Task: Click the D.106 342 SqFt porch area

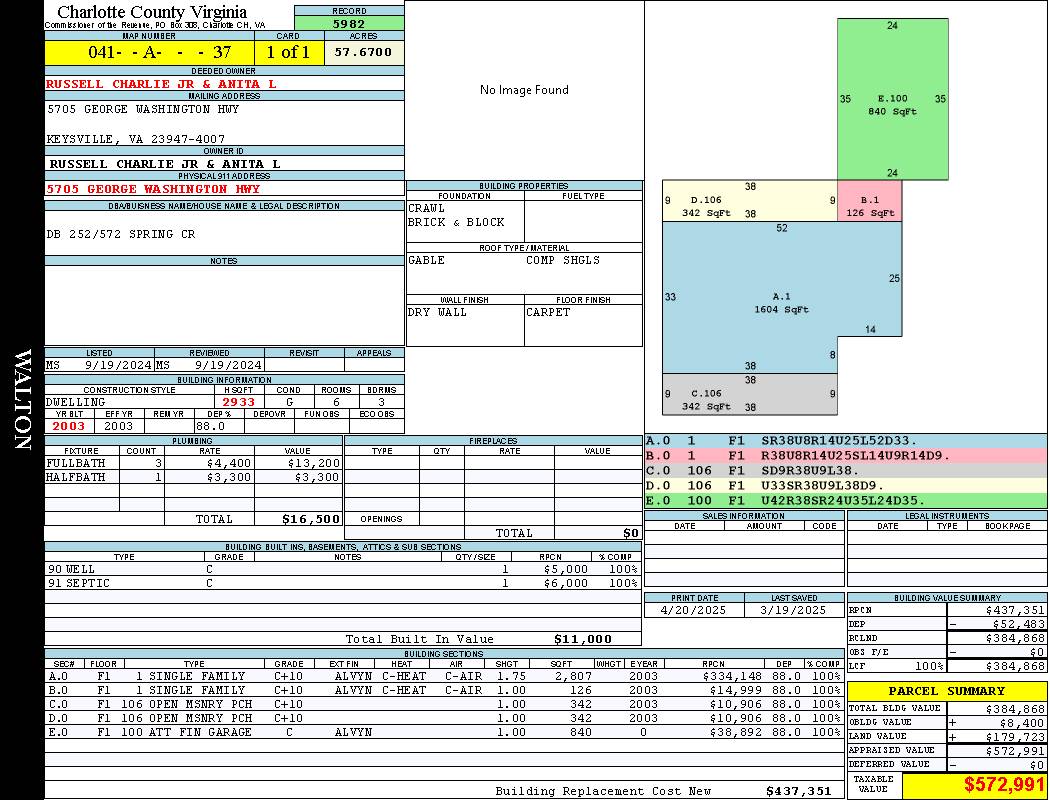Action: [750, 201]
